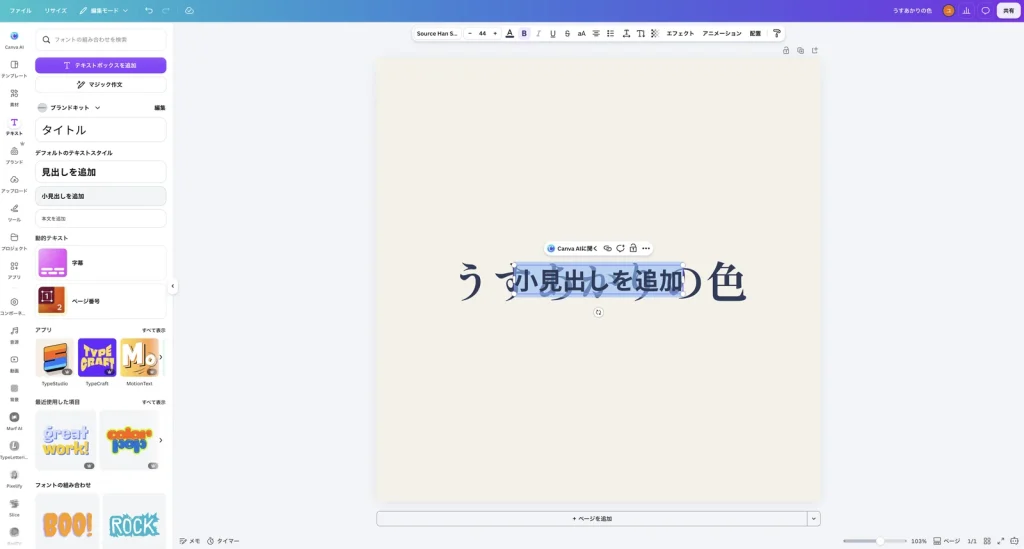The image size is (1024, 549).
Task: Open エフェクト (Effects) panel
Action: point(680,33)
